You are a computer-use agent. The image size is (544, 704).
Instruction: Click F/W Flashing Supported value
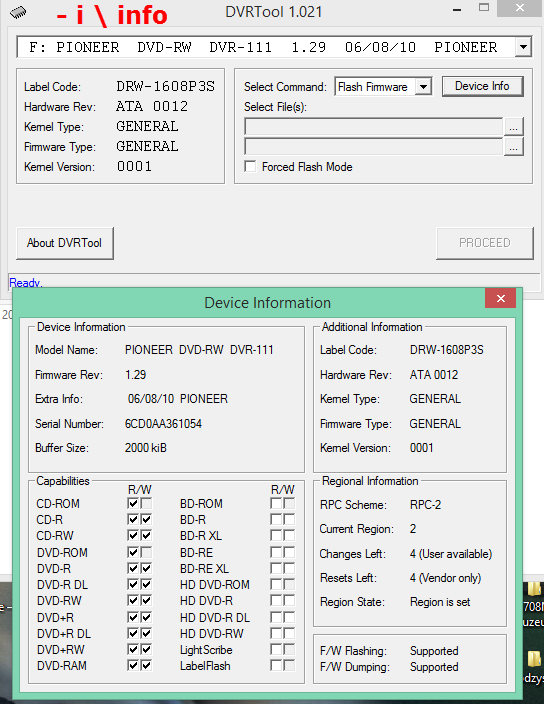[434, 651]
